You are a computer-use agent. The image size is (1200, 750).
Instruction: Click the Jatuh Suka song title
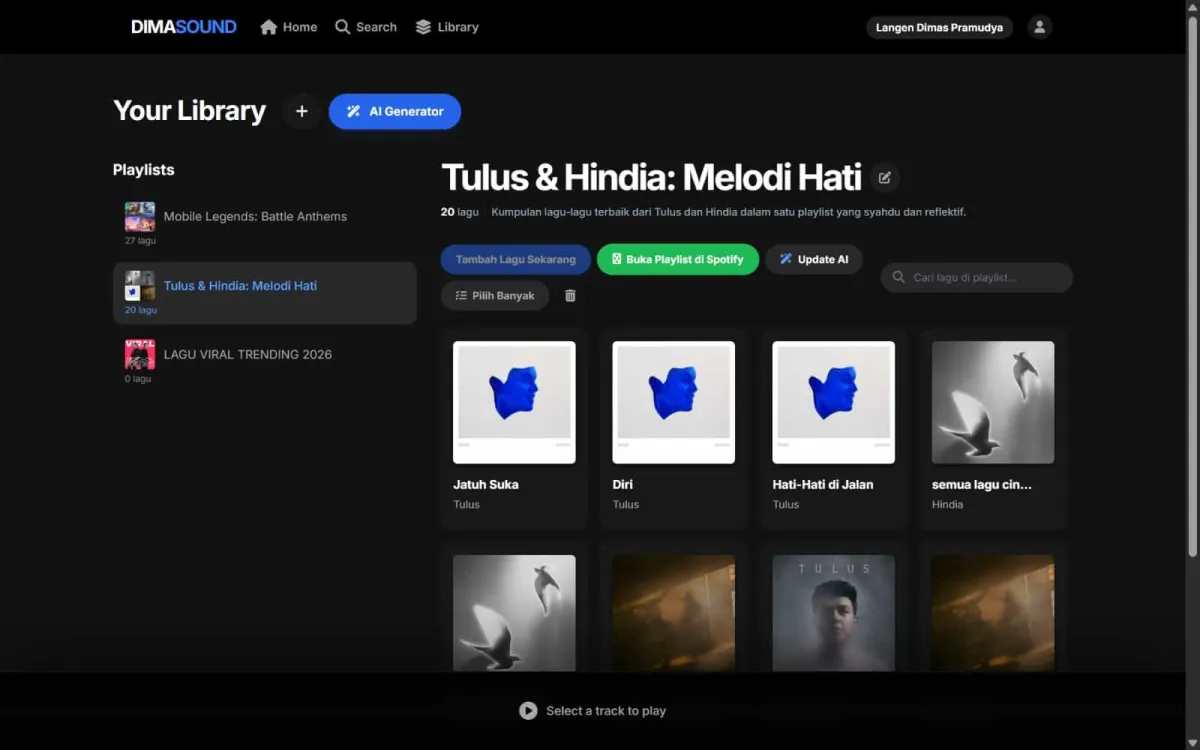coord(486,484)
